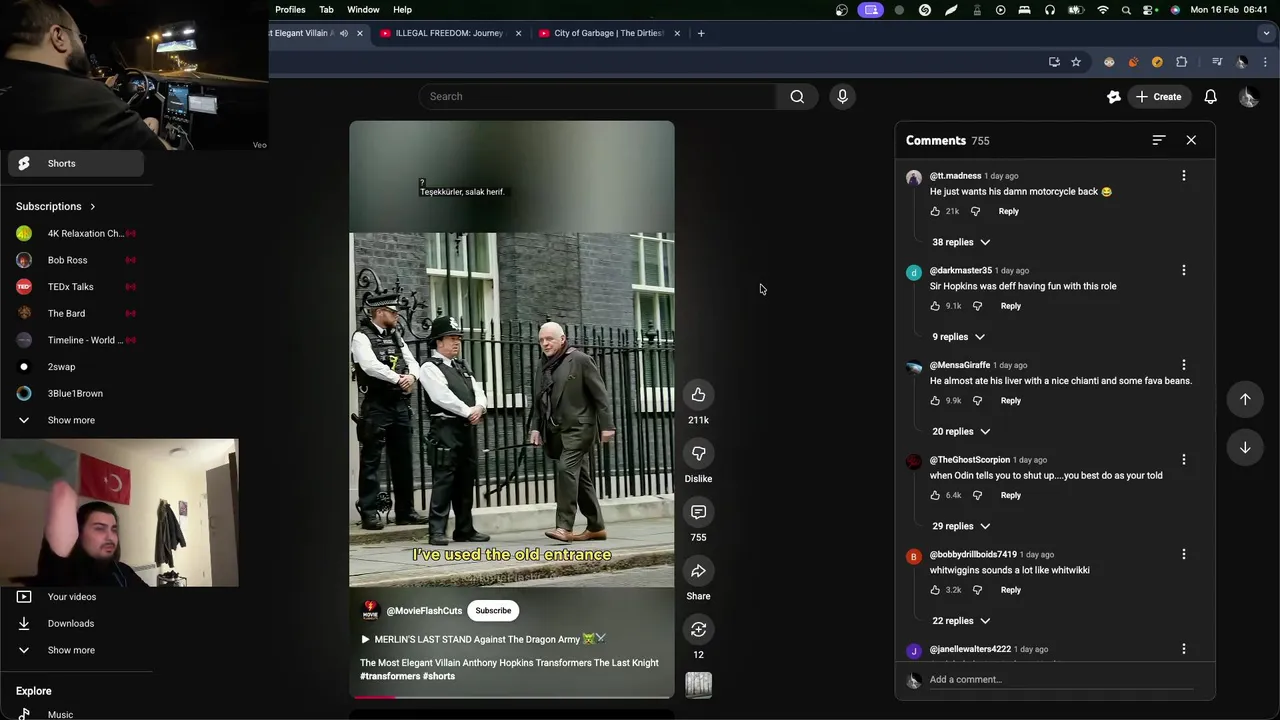The height and width of the screenshot is (720, 1280).
Task: Open a new browser tab
Action: point(701,33)
